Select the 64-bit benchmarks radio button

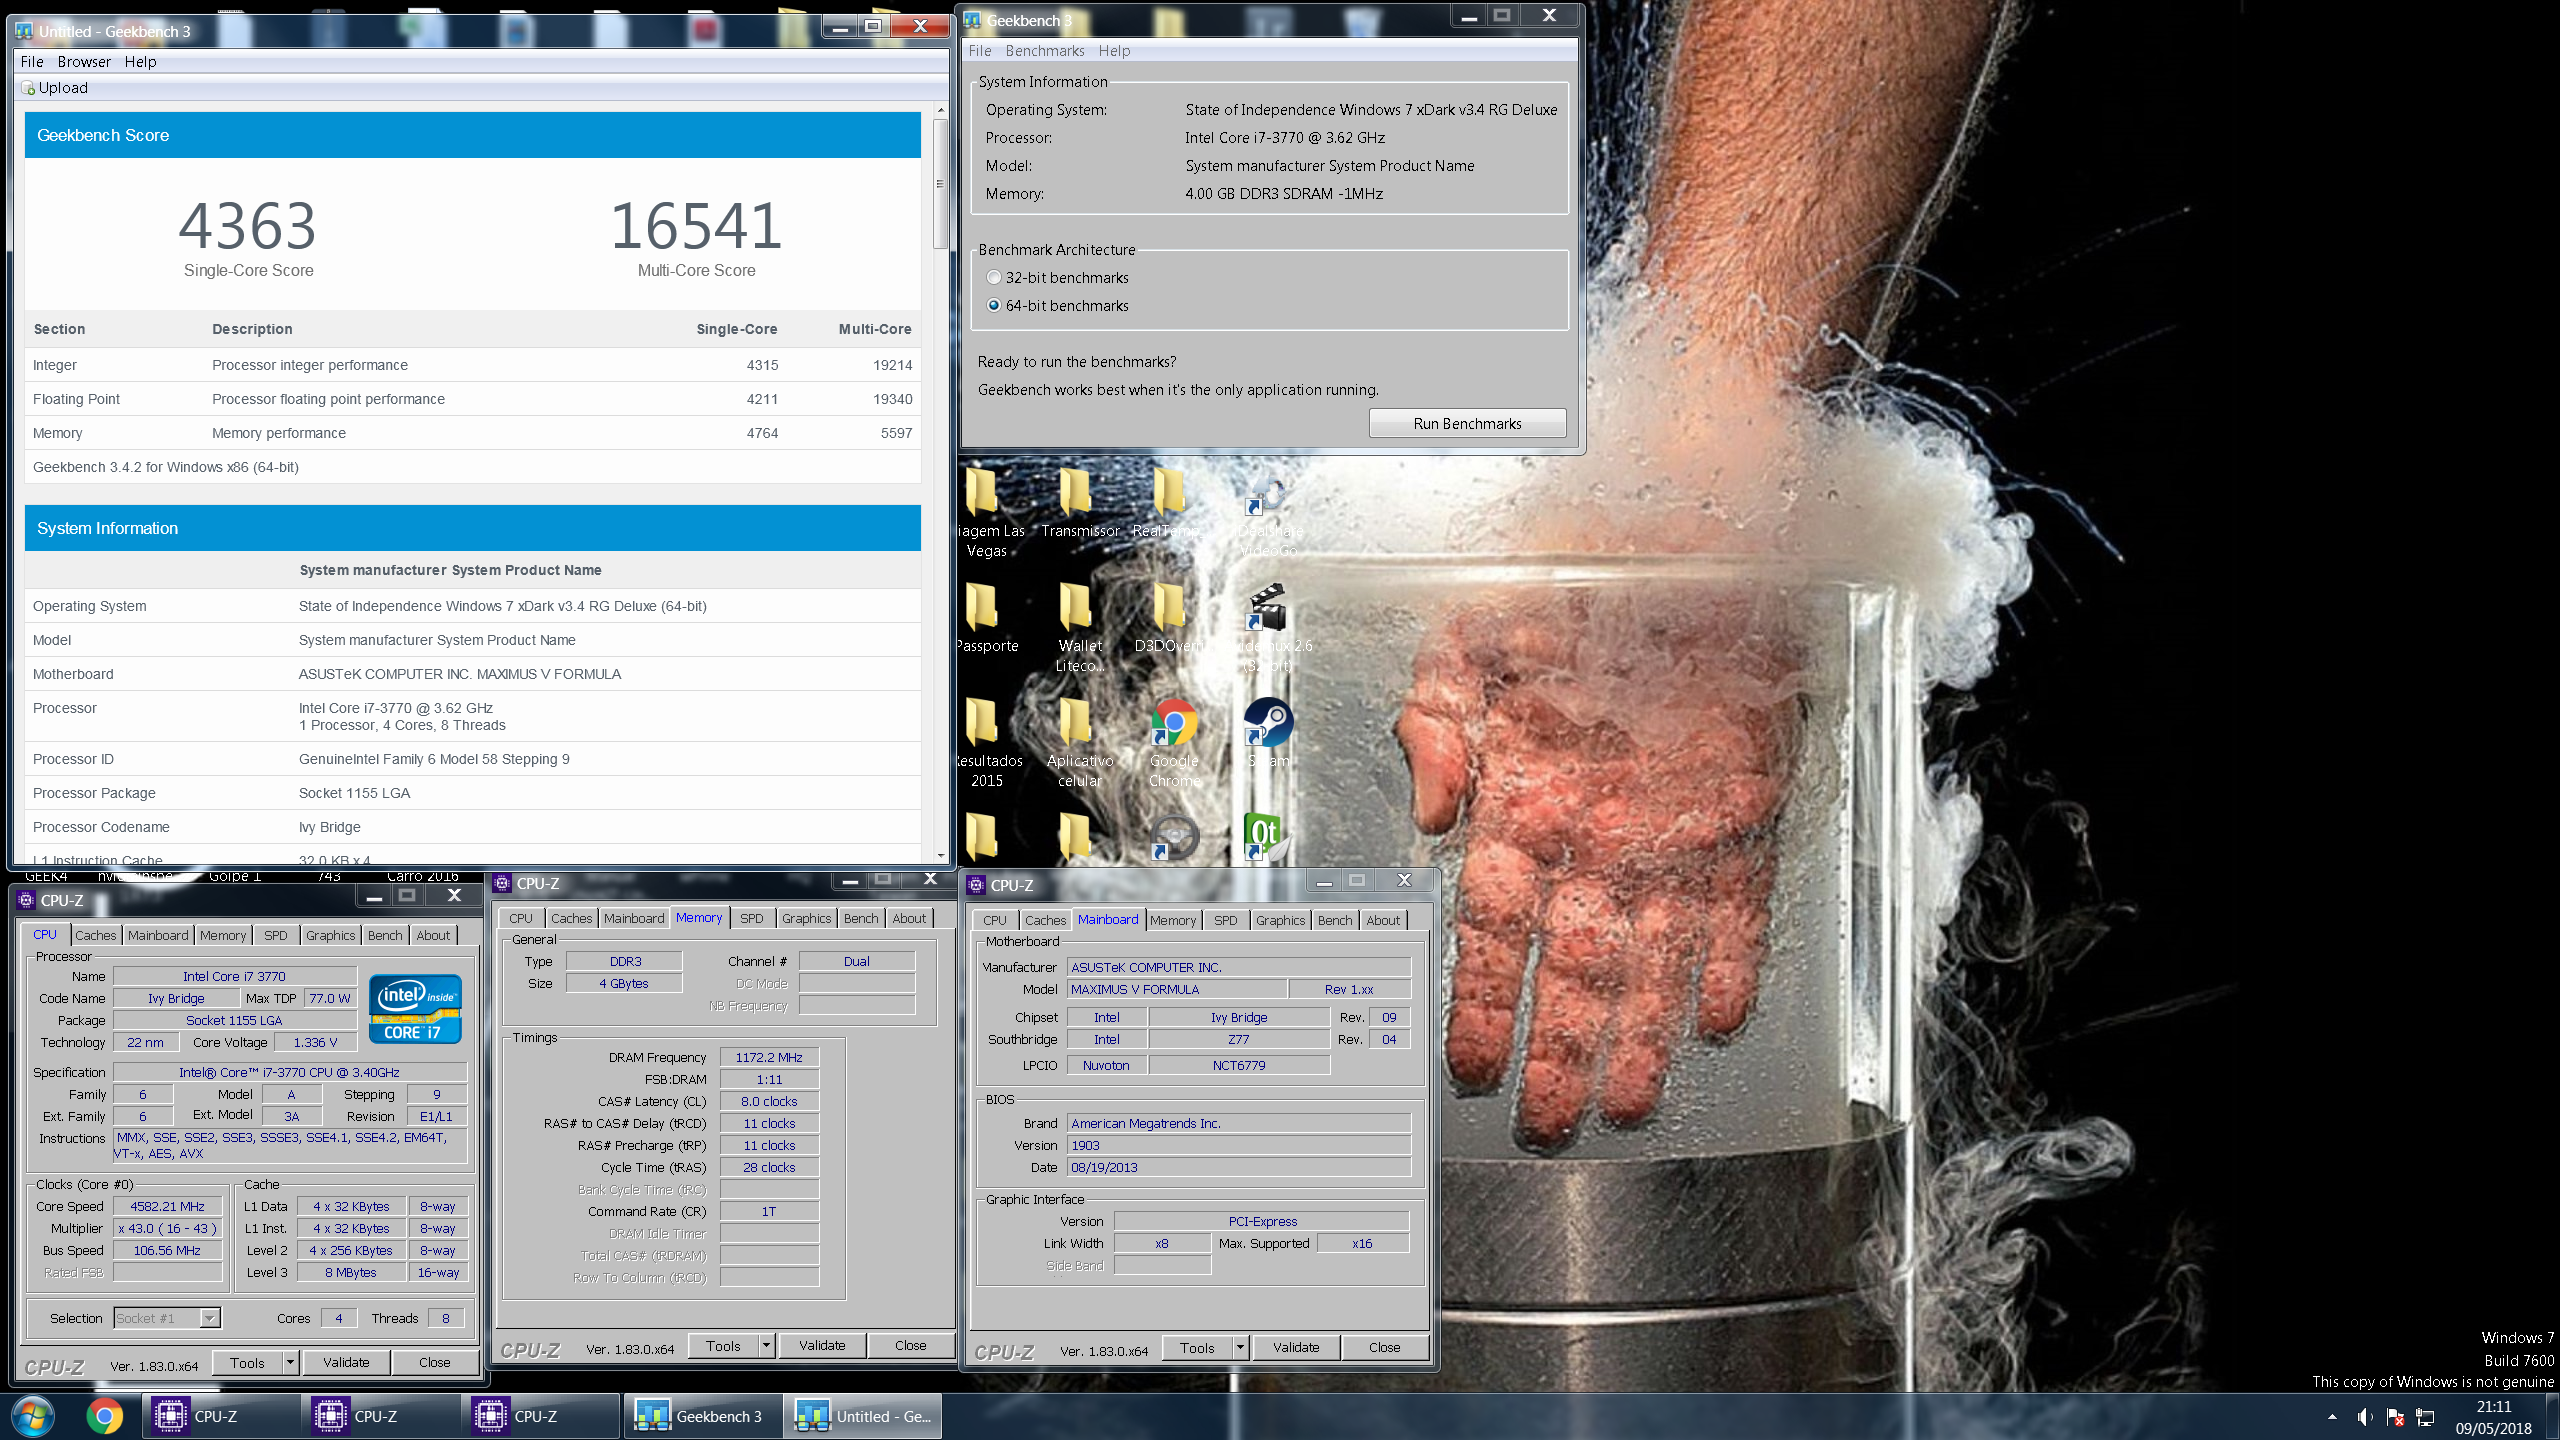pyautogui.click(x=994, y=305)
